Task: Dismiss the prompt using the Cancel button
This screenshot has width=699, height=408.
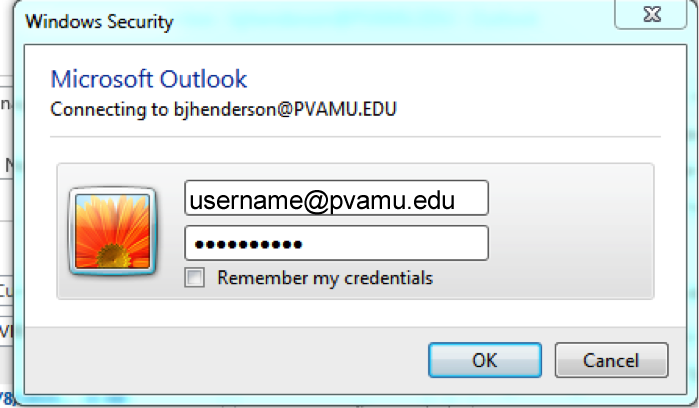Action: [x=611, y=360]
